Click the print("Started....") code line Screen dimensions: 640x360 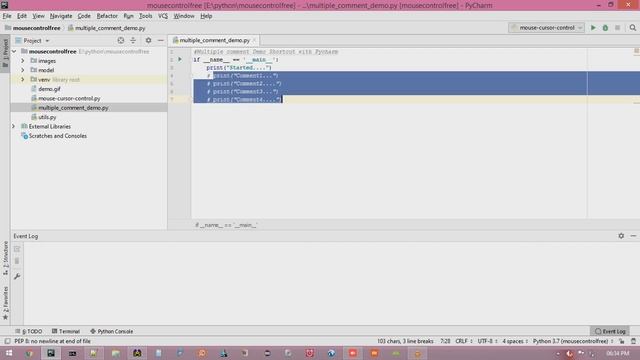click(x=239, y=68)
